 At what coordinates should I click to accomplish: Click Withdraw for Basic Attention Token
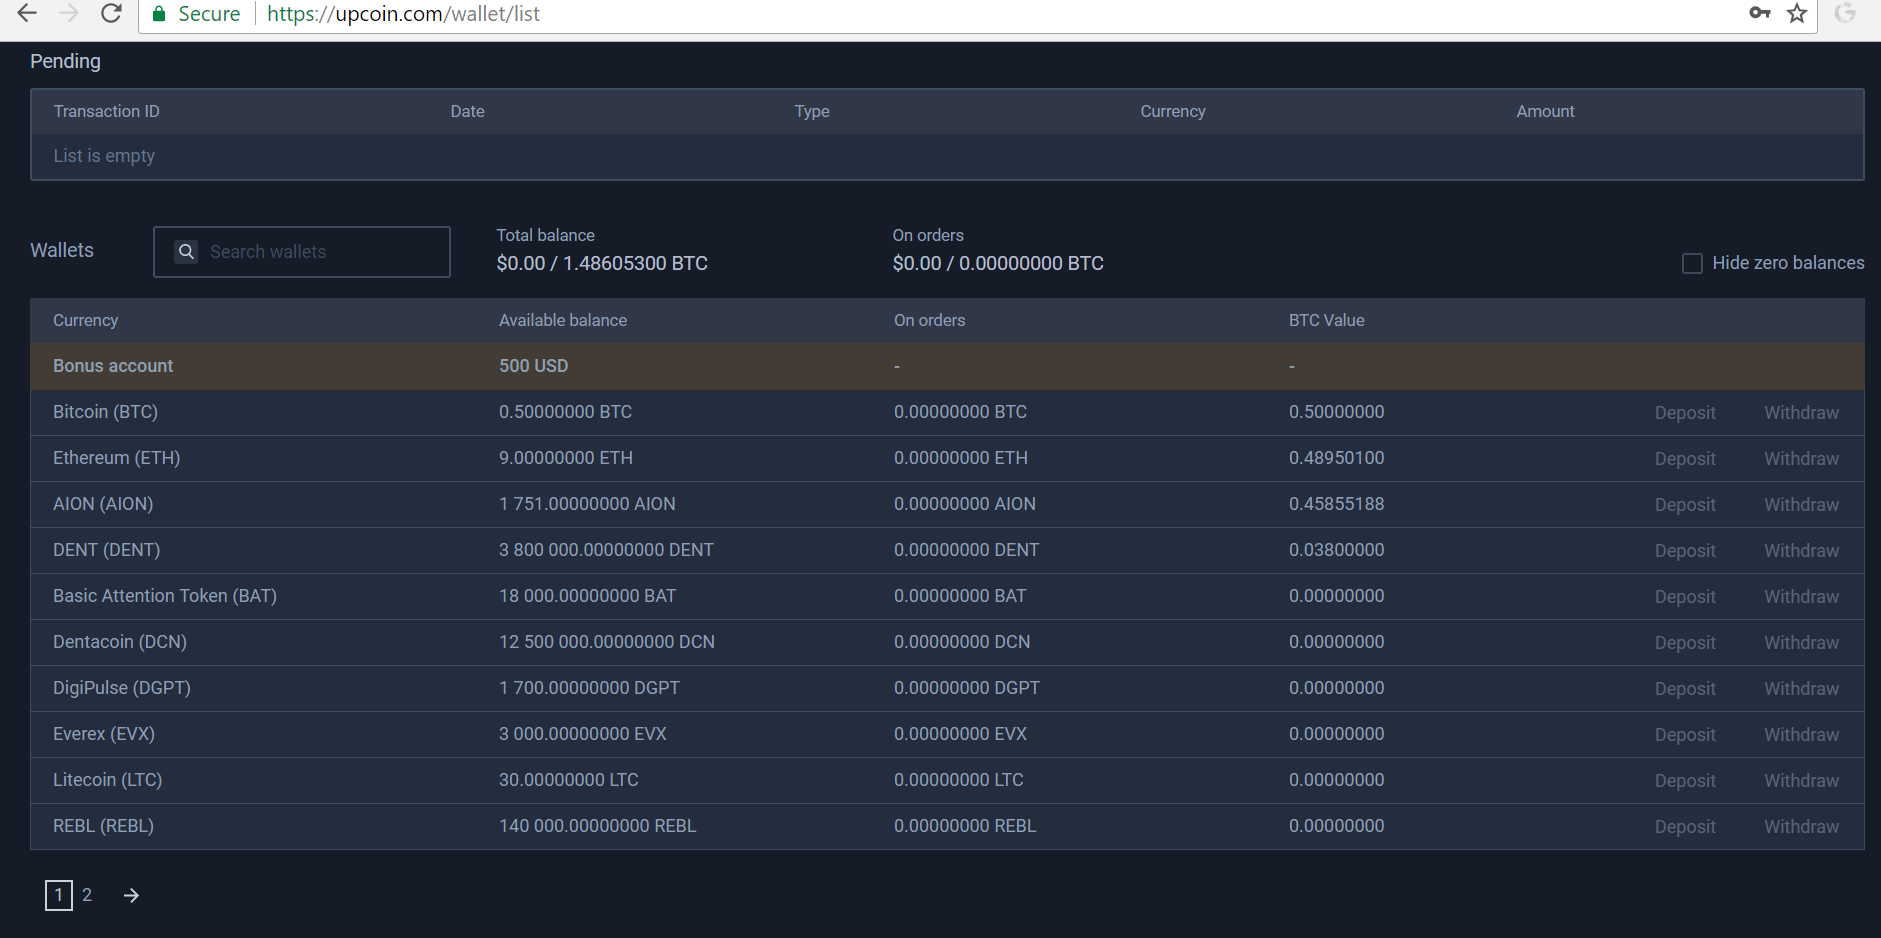click(x=1801, y=597)
